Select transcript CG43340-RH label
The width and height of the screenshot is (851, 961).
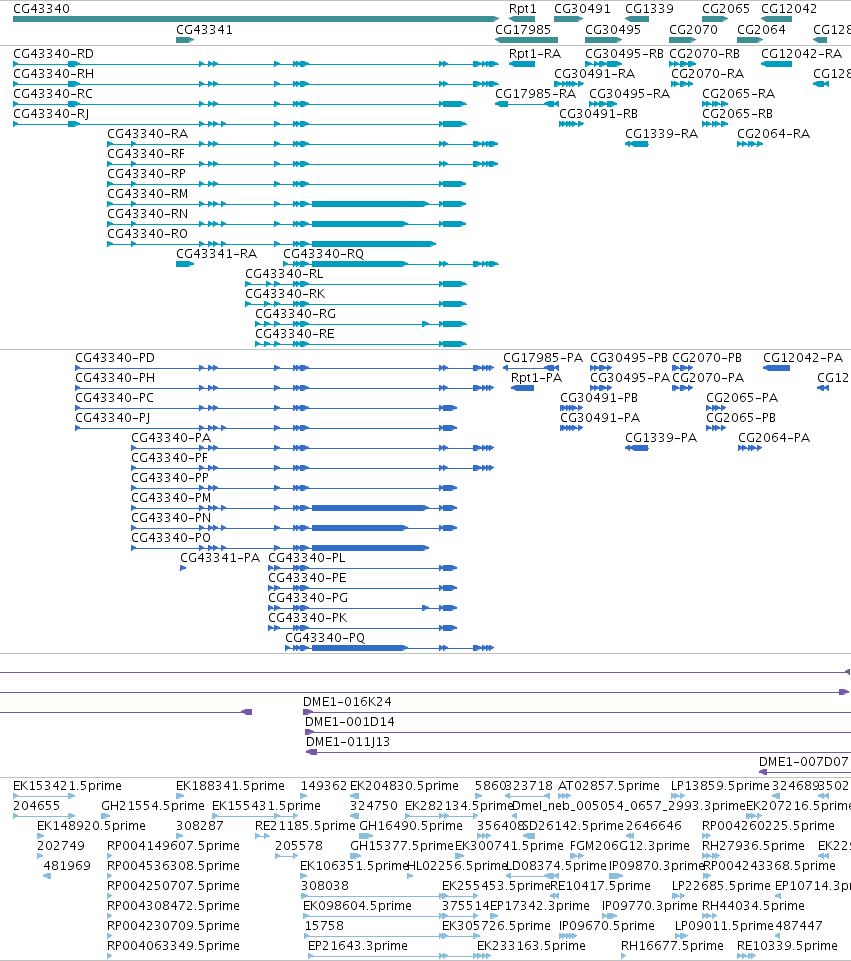pos(53,74)
